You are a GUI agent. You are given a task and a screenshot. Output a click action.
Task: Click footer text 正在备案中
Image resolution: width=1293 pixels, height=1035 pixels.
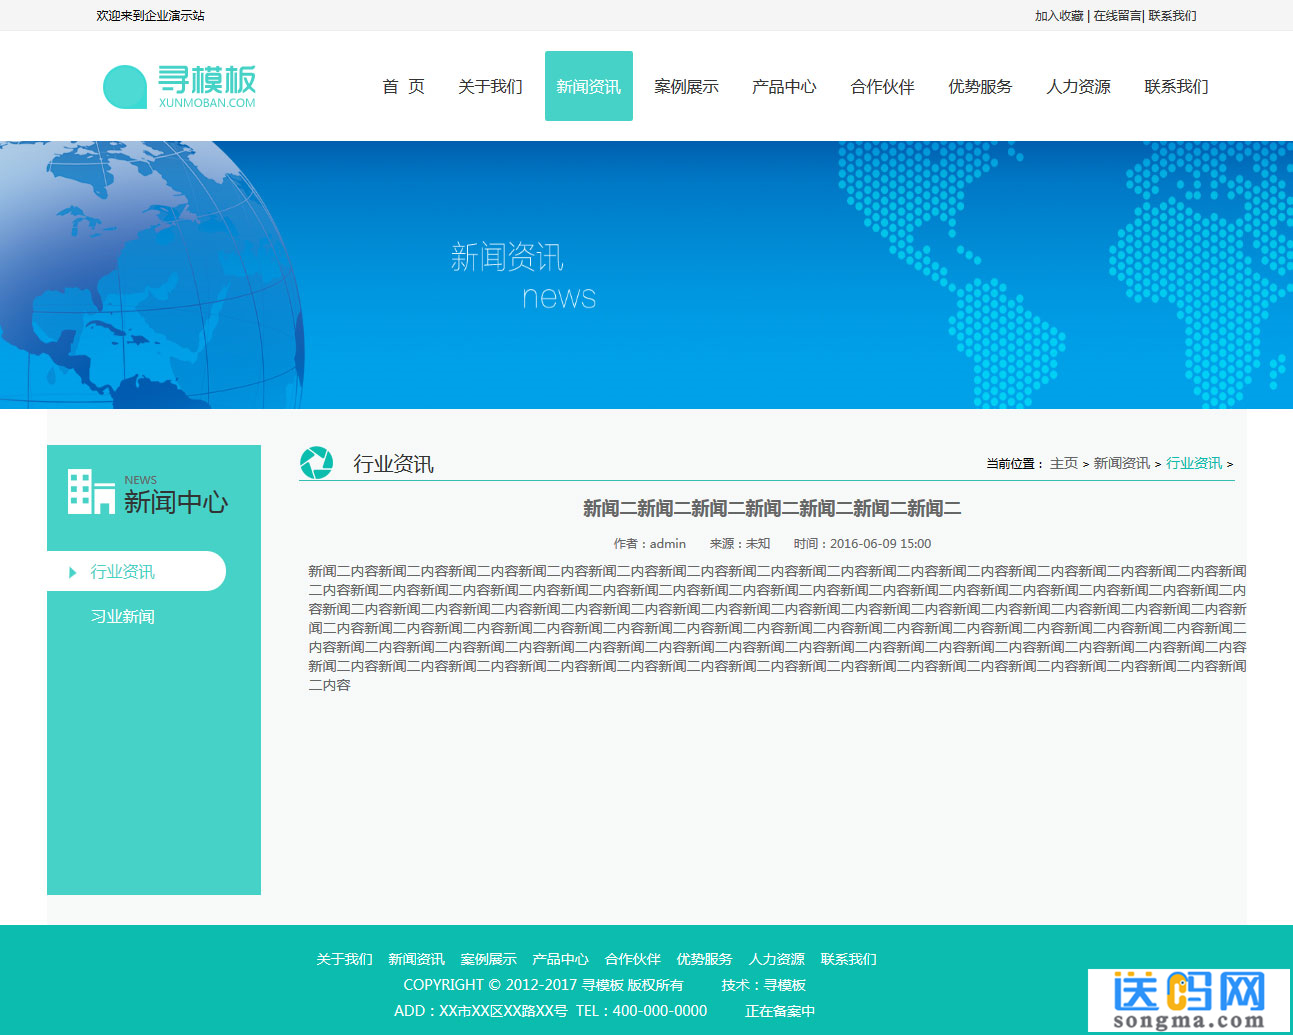pyautogui.click(x=780, y=1011)
